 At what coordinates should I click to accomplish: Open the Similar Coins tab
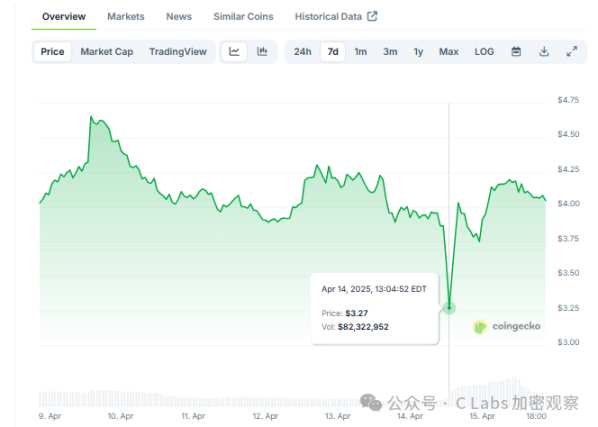[x=243, y=17]
